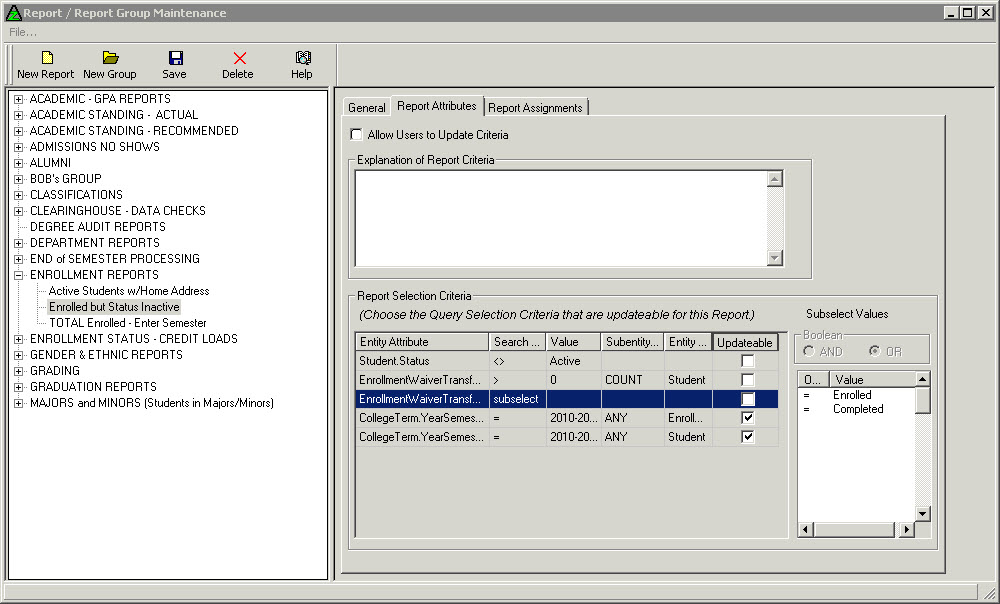Viewport: 1000px width, 604px height.
Task: Uncheck Updateable on the last CollegeTerm row
Action: tap(747, 437)
